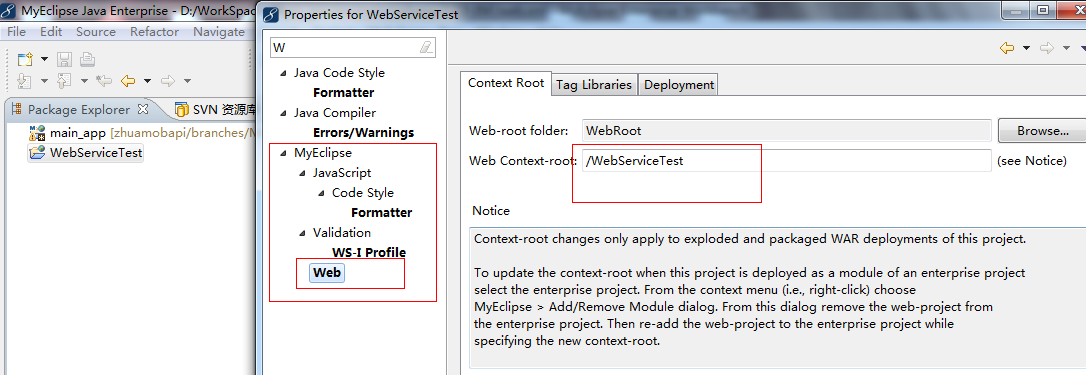Click the Browse... button
This screenshot has width=1086, height=375.
coord(1042,130)
